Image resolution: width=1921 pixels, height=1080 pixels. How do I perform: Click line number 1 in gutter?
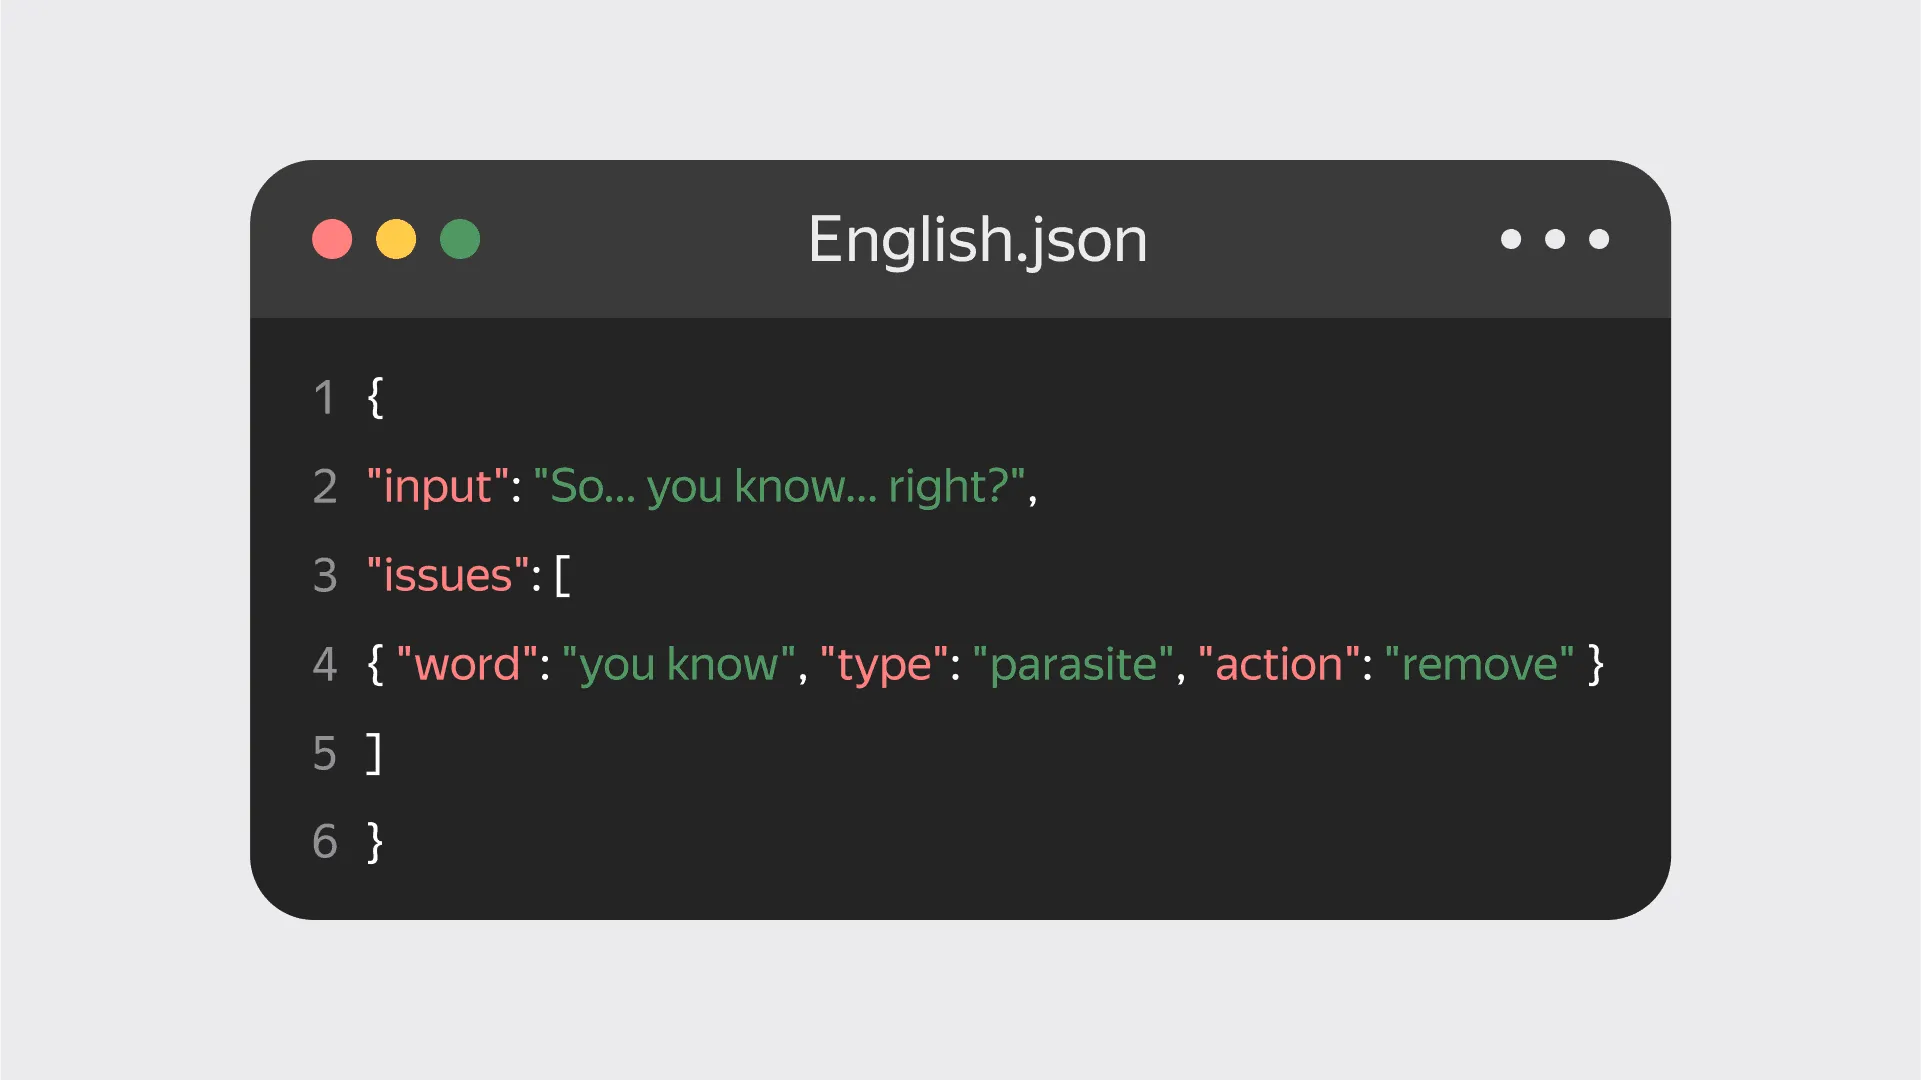[x=324, y=398]
